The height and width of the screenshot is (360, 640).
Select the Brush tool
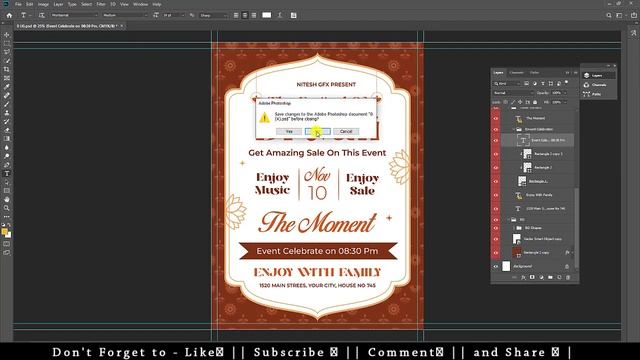click(x=7, y=104)
